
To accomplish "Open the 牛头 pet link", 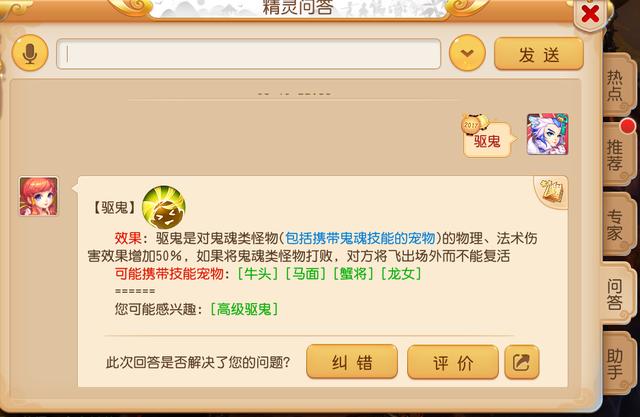I will 258,274.
